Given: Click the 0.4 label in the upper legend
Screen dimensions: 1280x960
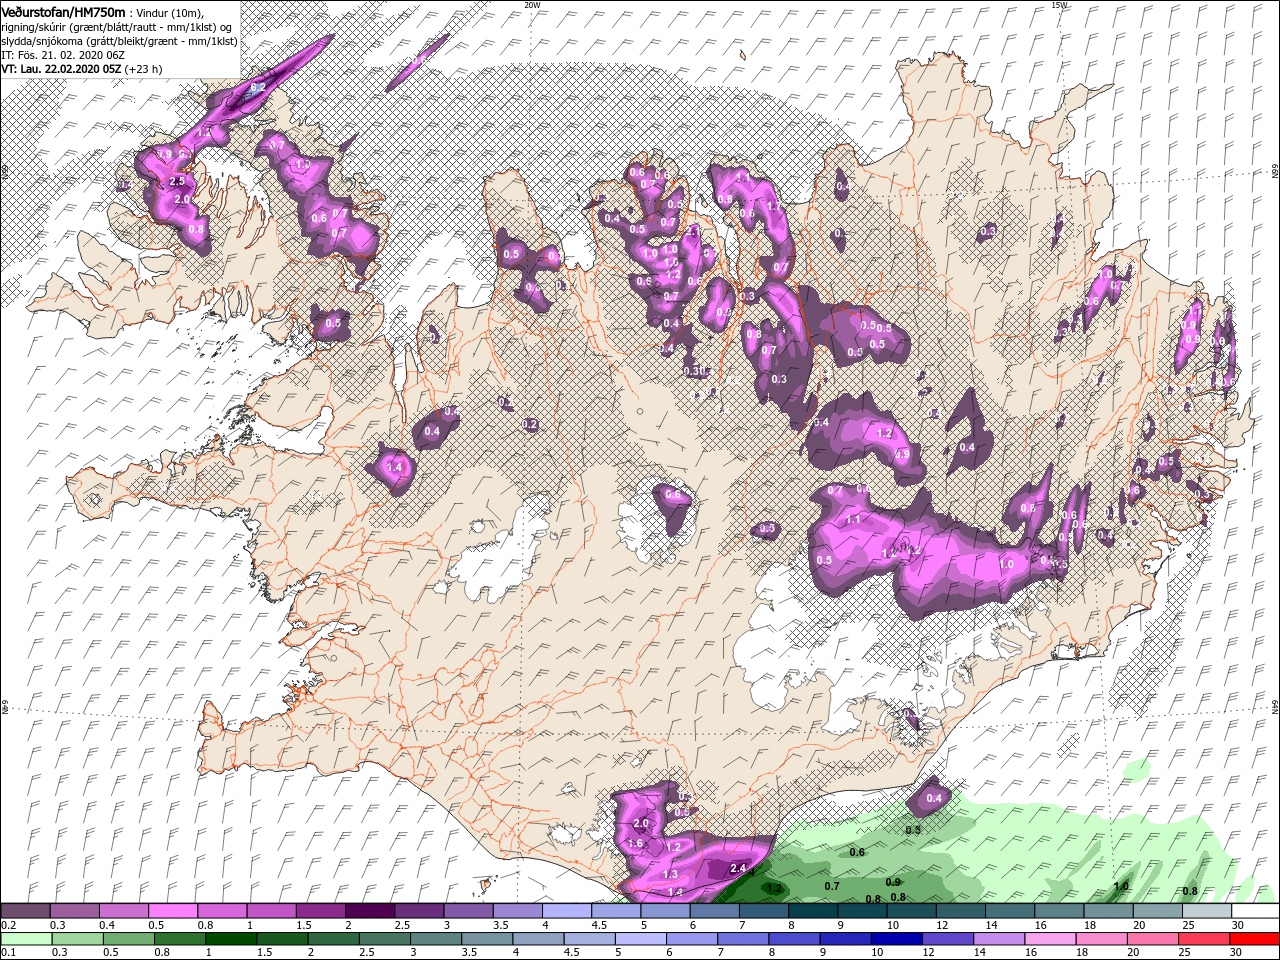Looking at the screenshot, I should point(108,925).
